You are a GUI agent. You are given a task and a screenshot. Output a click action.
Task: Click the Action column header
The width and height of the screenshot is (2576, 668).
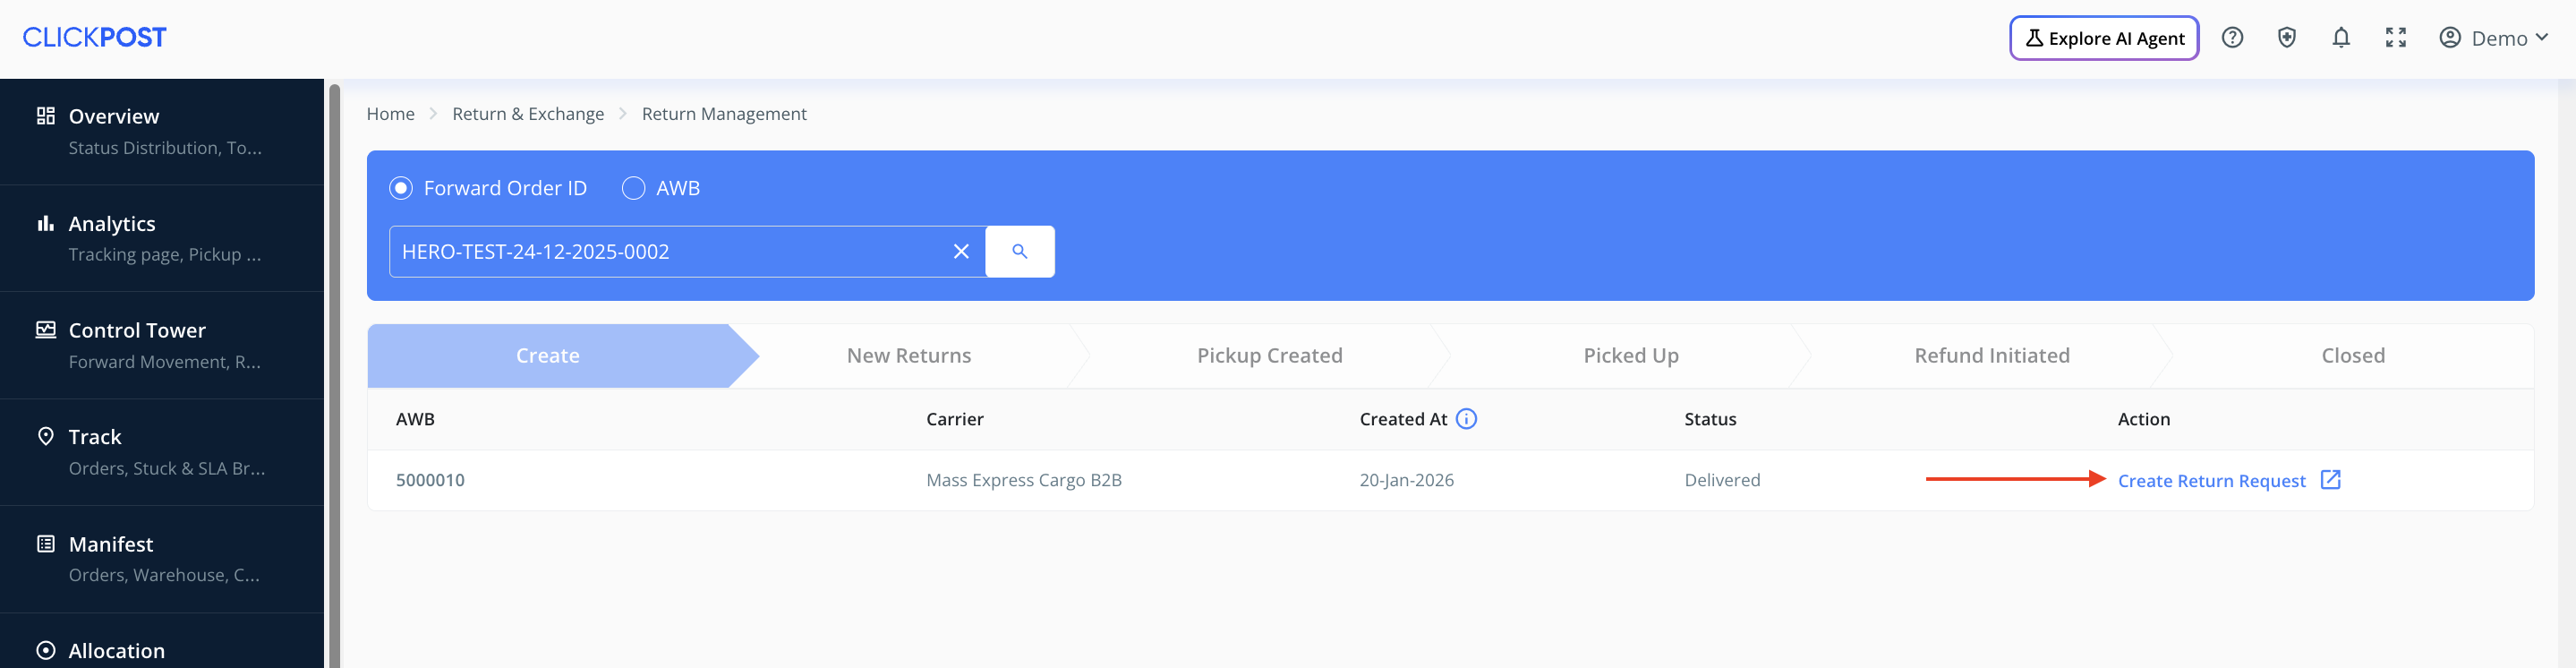point(2144,419)
